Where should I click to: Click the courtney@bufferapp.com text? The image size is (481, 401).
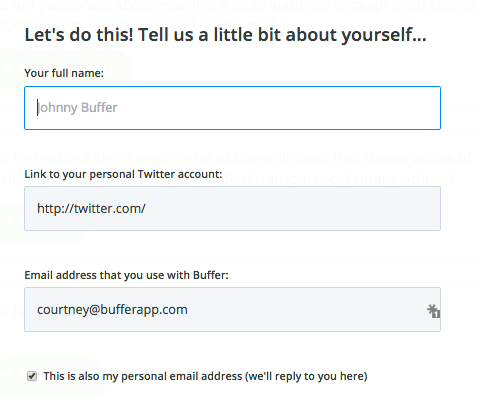pyautogui.click(x=112, y=310)
